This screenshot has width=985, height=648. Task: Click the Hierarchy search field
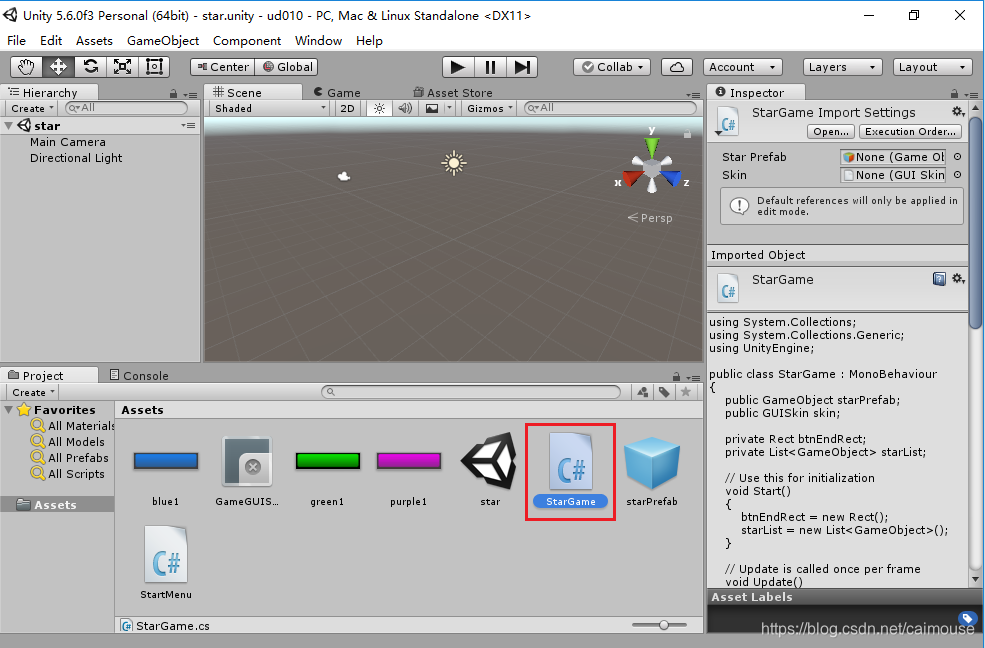(126, 108)
